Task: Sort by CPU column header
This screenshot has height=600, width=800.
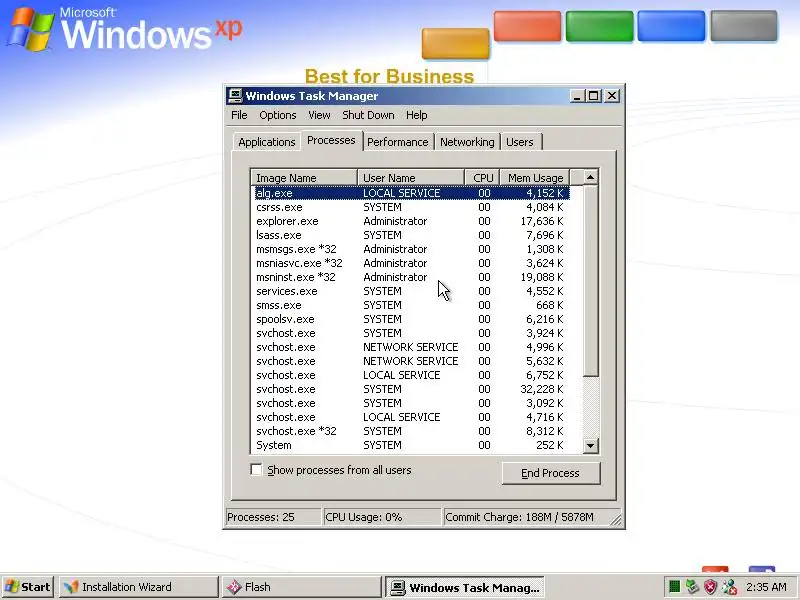Action: (x=482, y=178)
